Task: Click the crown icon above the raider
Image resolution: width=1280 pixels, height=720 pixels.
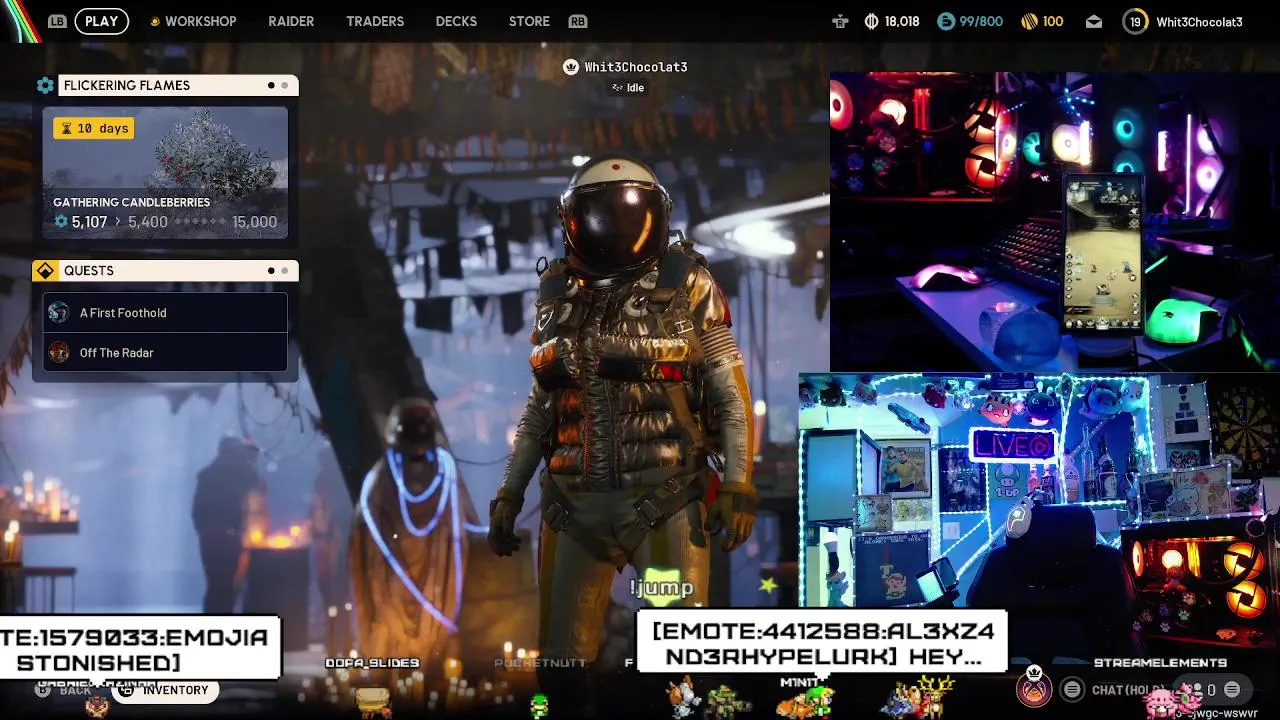Action: click(570, 67)
